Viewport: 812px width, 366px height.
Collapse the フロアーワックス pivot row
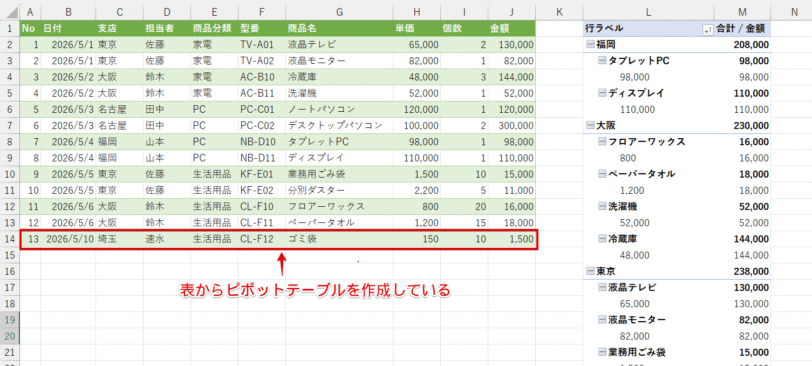click(602, 141)
